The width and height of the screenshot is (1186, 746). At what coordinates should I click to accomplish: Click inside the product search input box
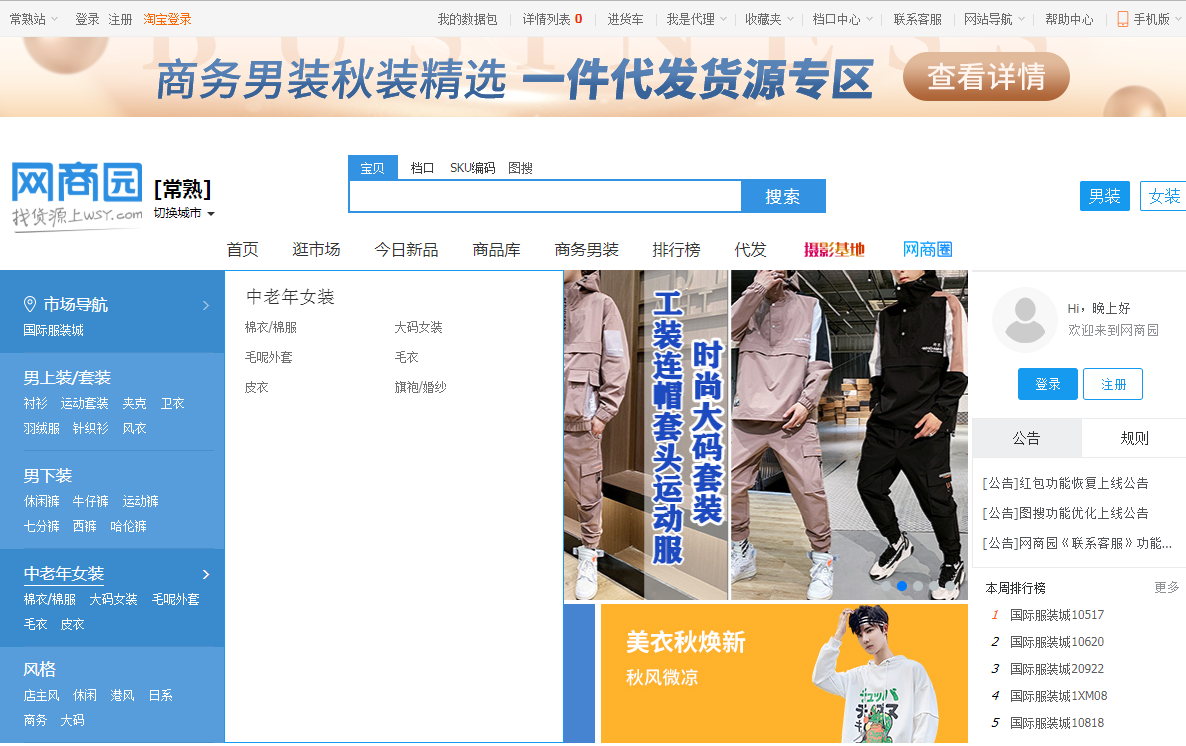point(545,196)
